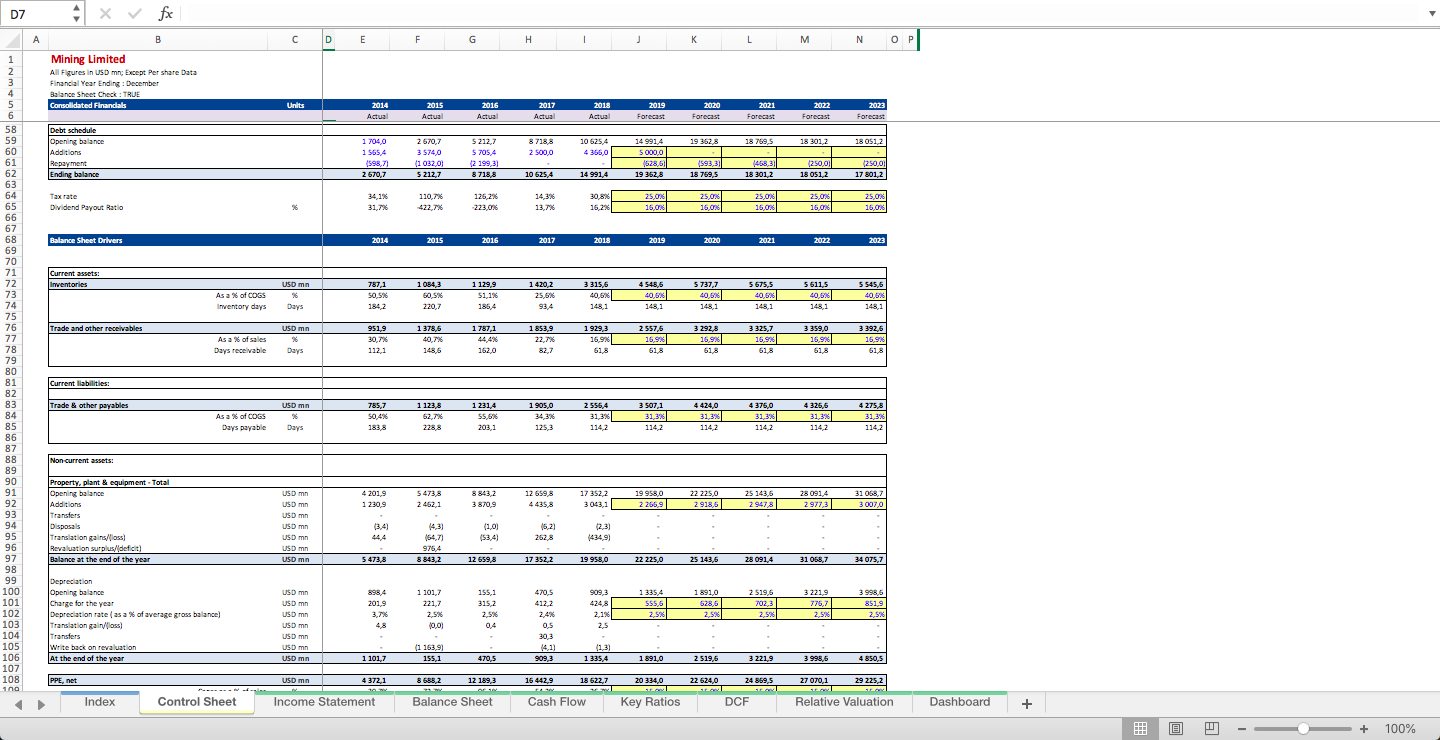Click the zoom slider handle

tap(1302, 729)
